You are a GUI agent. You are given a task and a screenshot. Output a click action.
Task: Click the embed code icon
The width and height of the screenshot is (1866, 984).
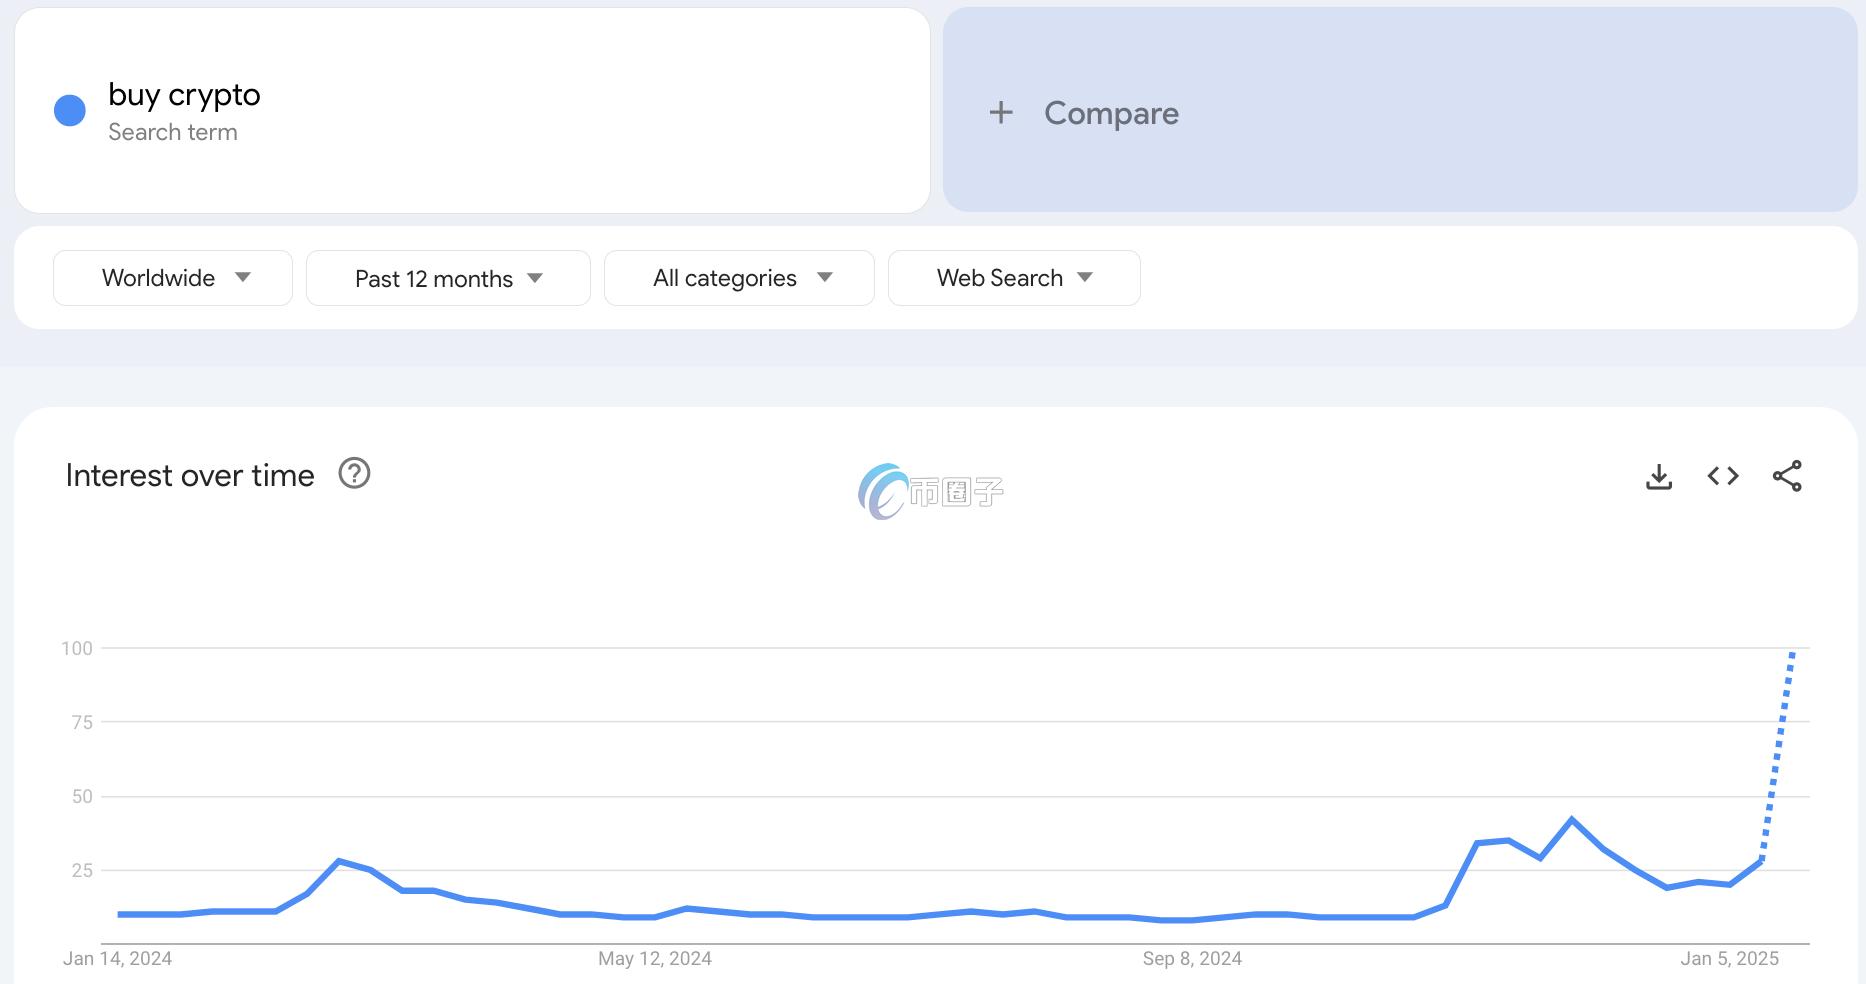(1723, 476)
